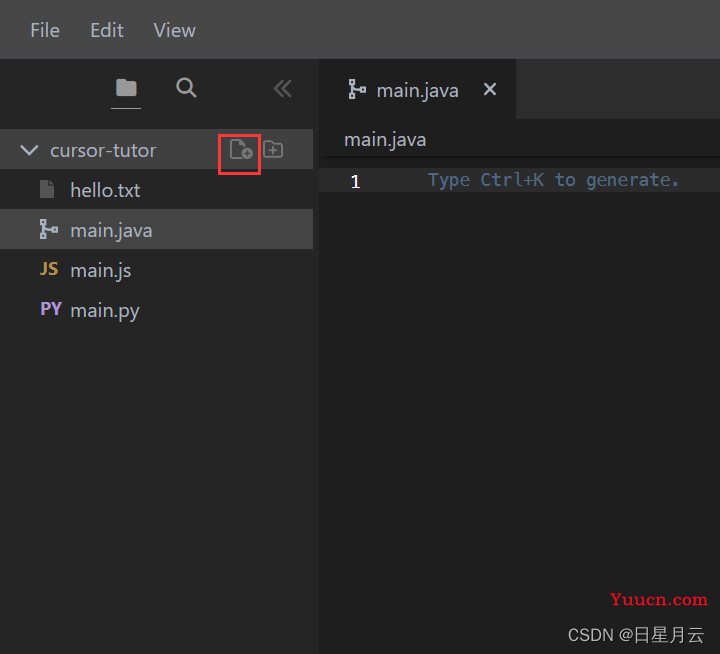720x654 pixels.
Task: Click the main.java breadcrumb path
Action: point(385,140)
